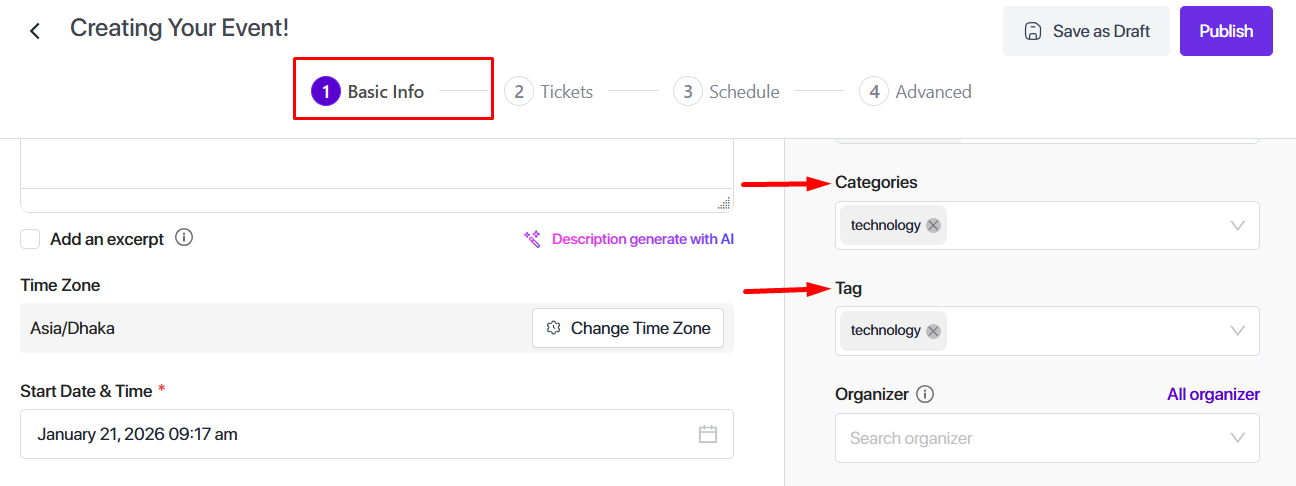The image size is (1296, 486).
Task: Click the step 4 circle icon
Action: click(873, 92)
